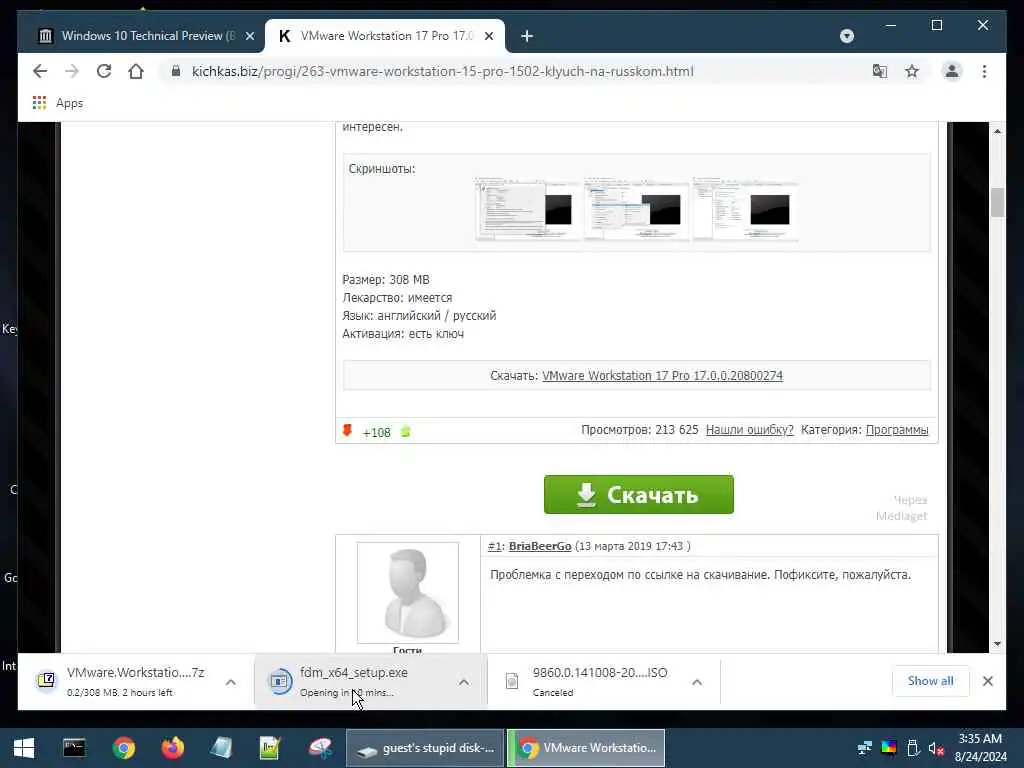Go forward using the forward arrow
This screenshot has width=1024, height=768.
(x=72, y=71)
